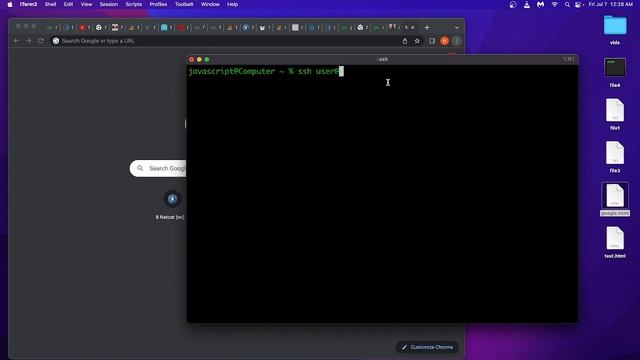
Task: Open Spotlight search in menu bar
Action: coord(567,4)
